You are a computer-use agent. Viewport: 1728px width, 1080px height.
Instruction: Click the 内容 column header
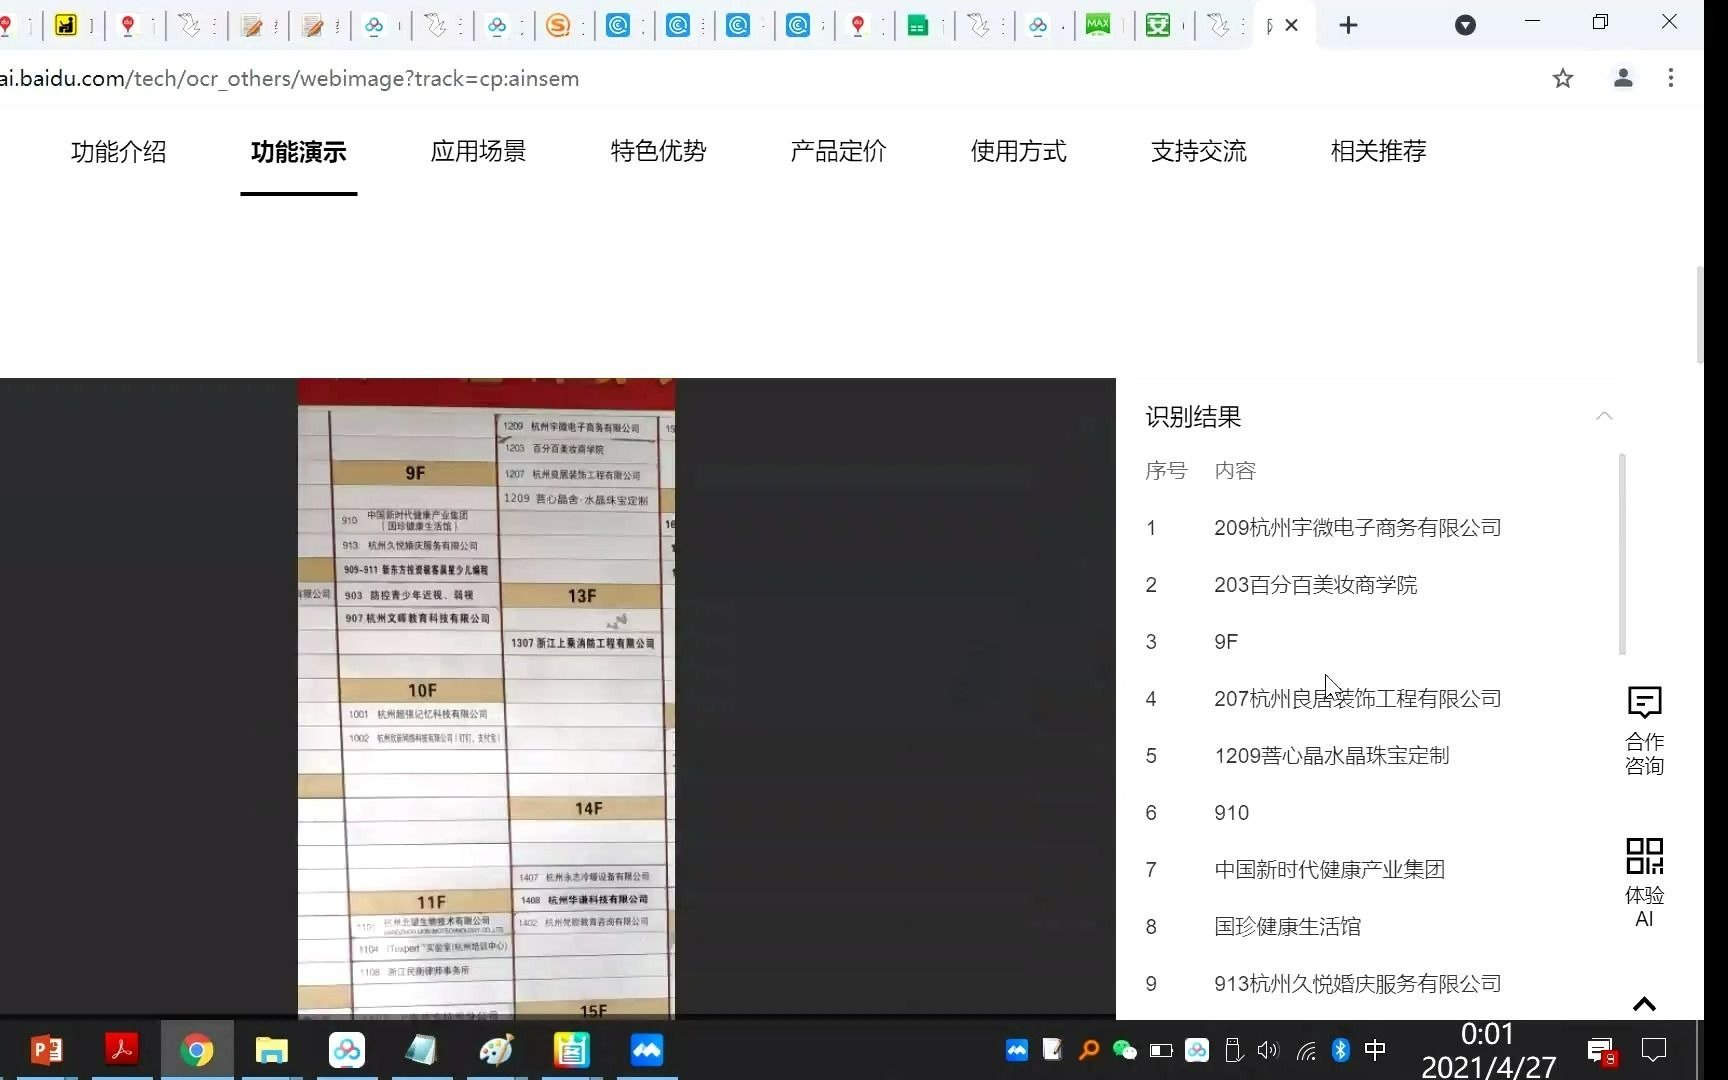pos(1234,471)
